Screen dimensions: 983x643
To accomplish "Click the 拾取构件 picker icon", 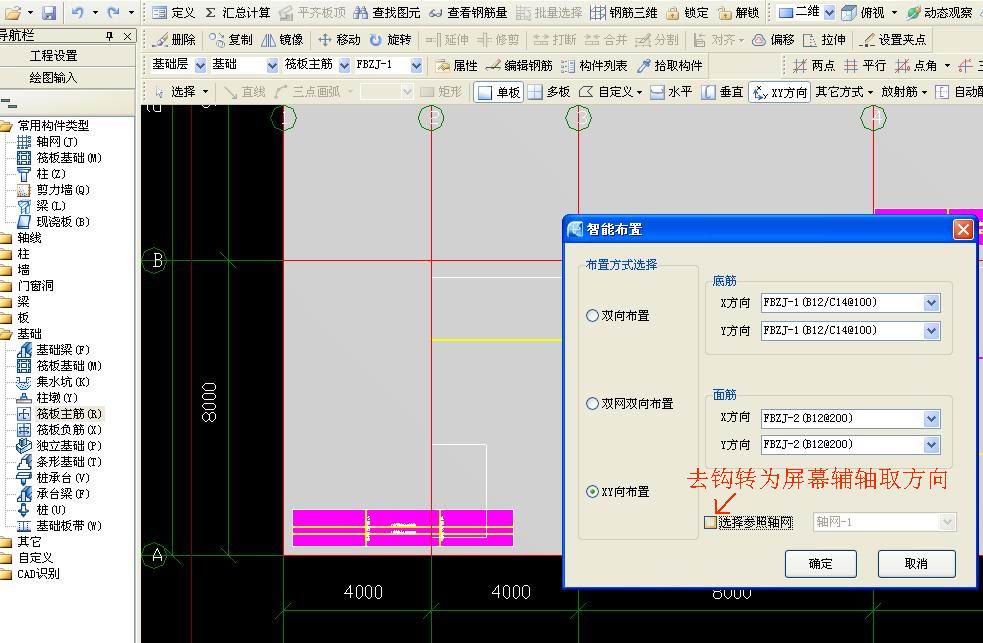I will [x=644, y=66].
